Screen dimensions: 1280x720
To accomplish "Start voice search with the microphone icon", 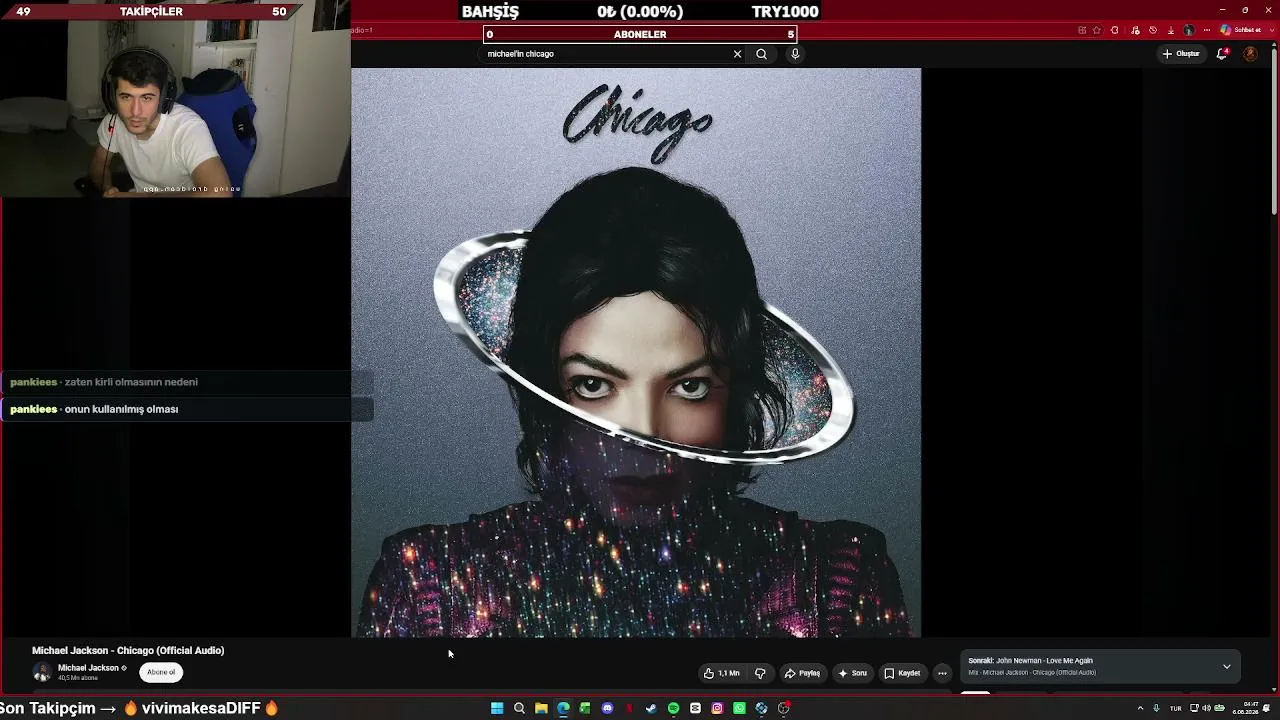I will coord(795,54).
